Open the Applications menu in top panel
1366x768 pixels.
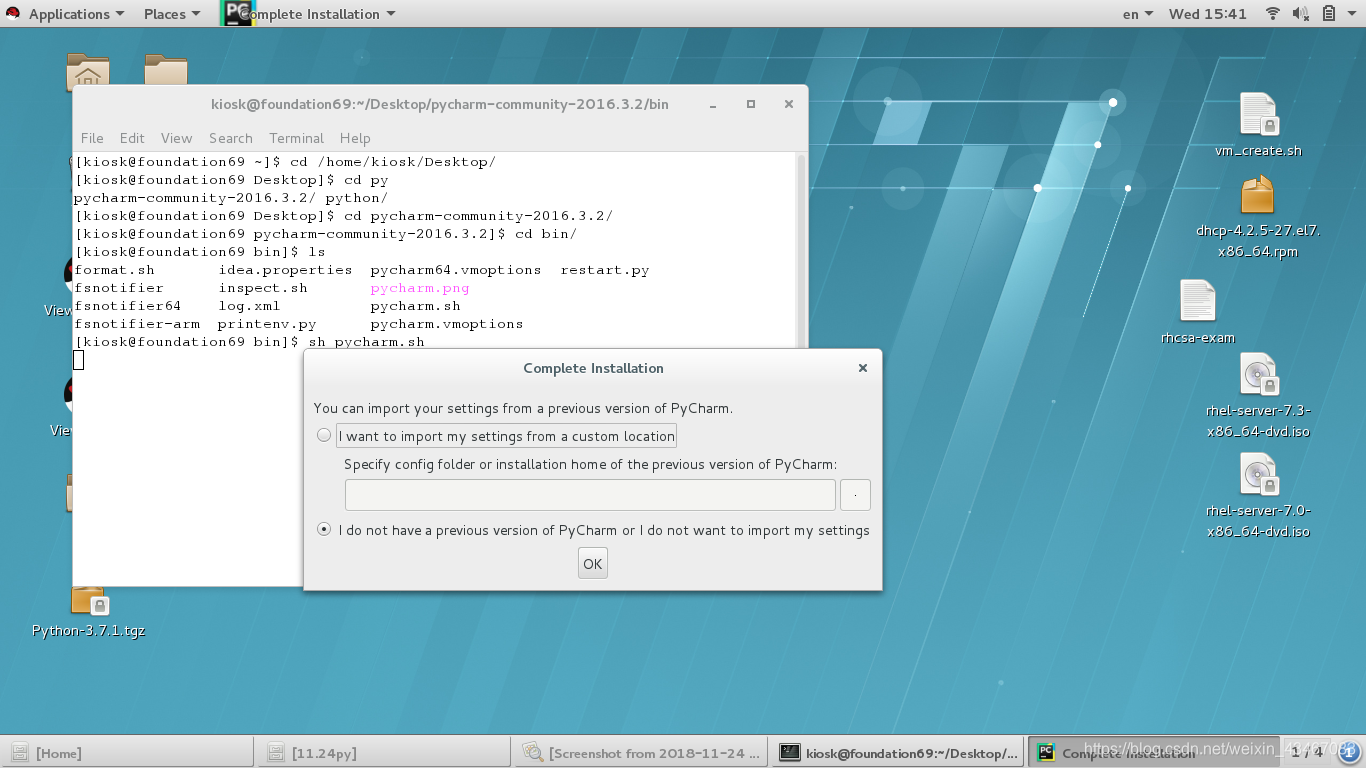point(76,14)
